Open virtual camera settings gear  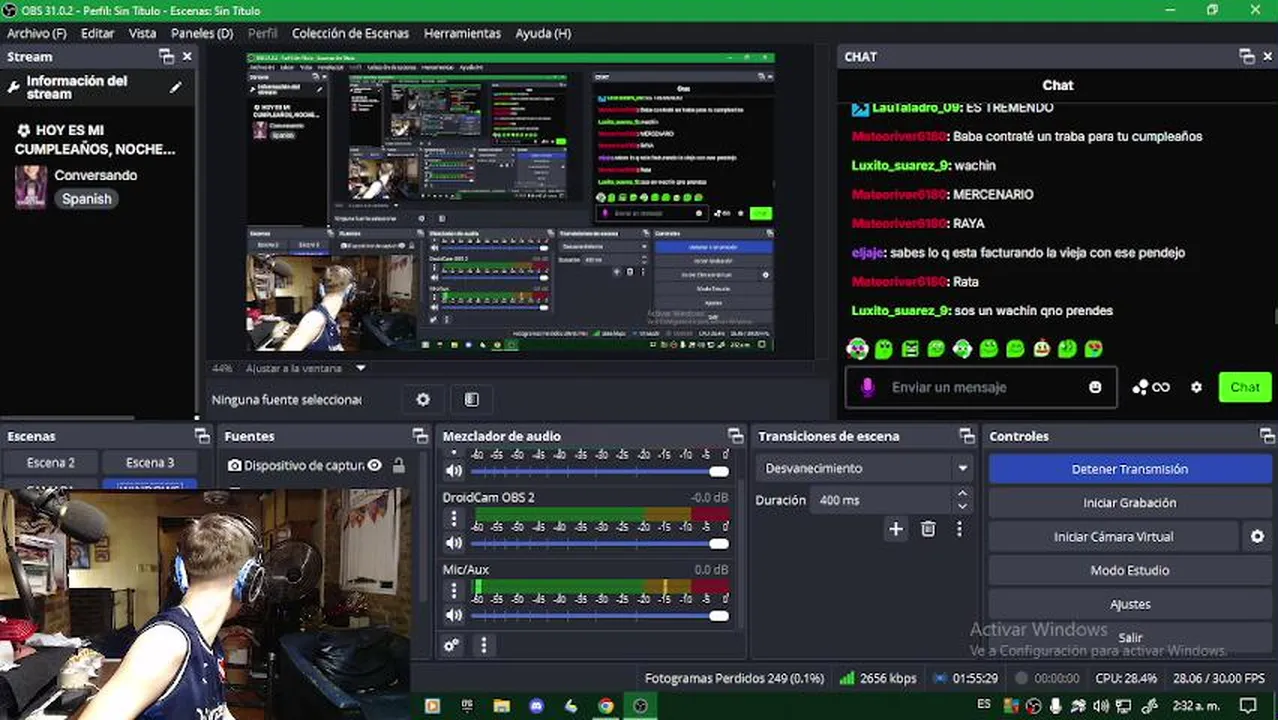1258,537
